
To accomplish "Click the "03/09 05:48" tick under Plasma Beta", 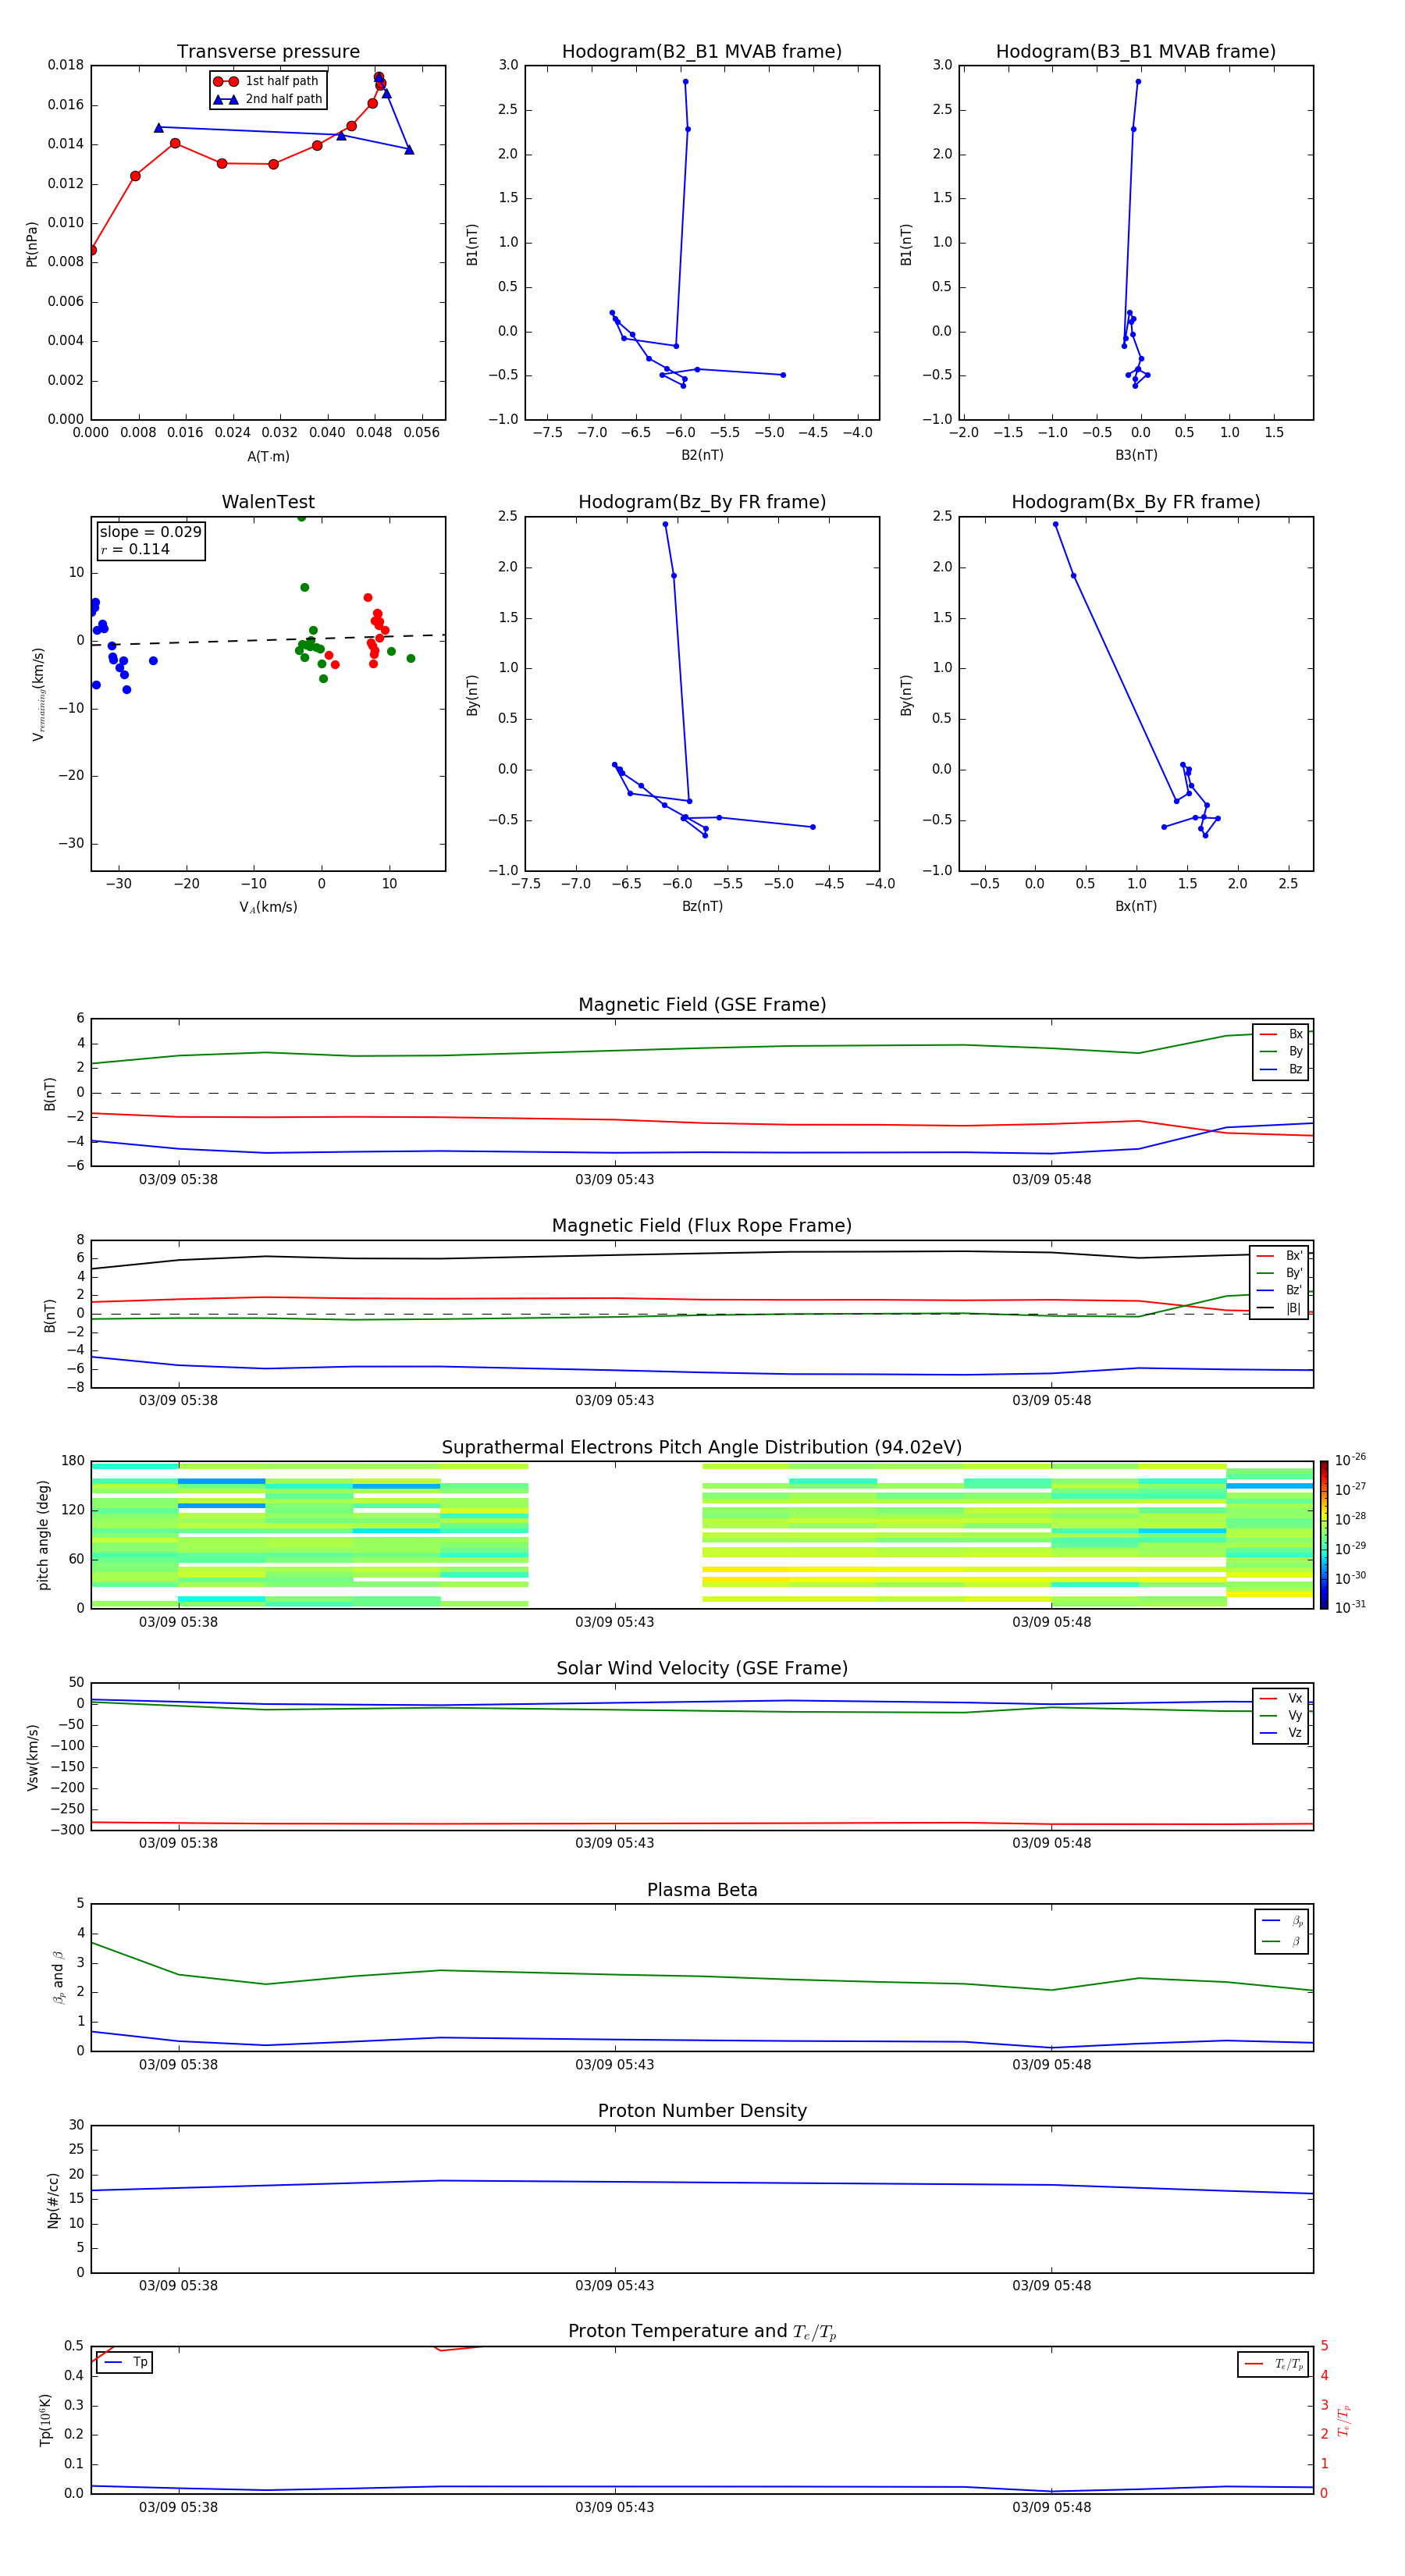I will (x=1051, y=2065).
